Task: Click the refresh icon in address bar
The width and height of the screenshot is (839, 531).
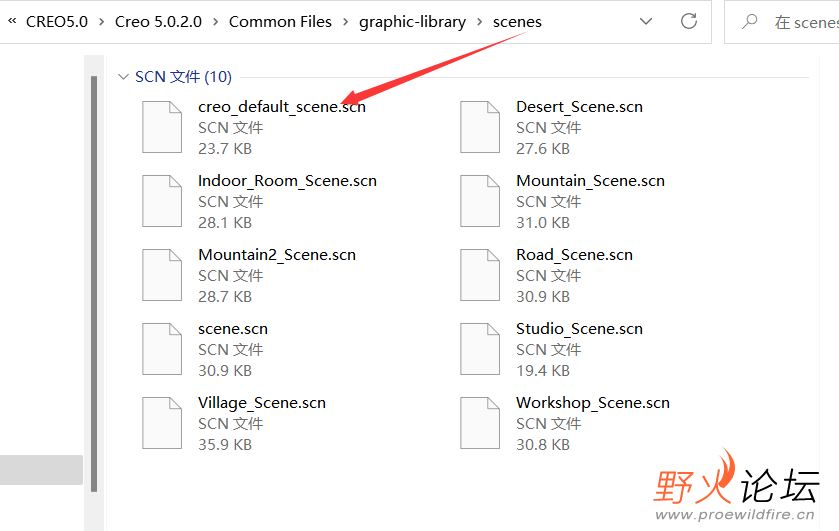Action: [x=689, y=21]
